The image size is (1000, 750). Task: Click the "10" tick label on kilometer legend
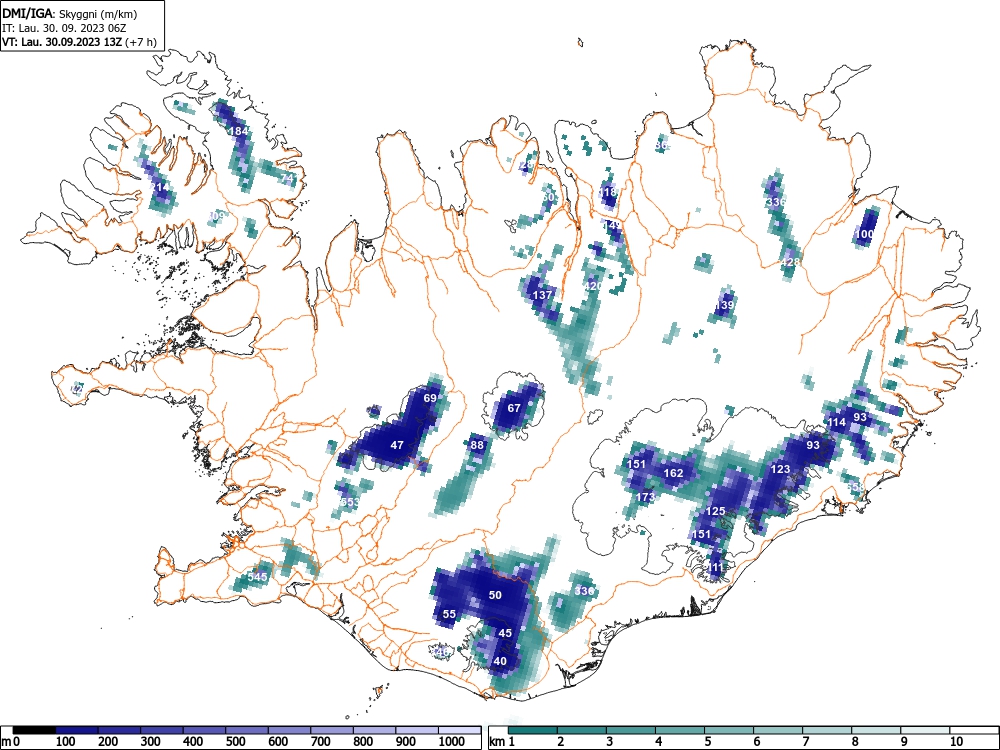click(x=955, y=742)
